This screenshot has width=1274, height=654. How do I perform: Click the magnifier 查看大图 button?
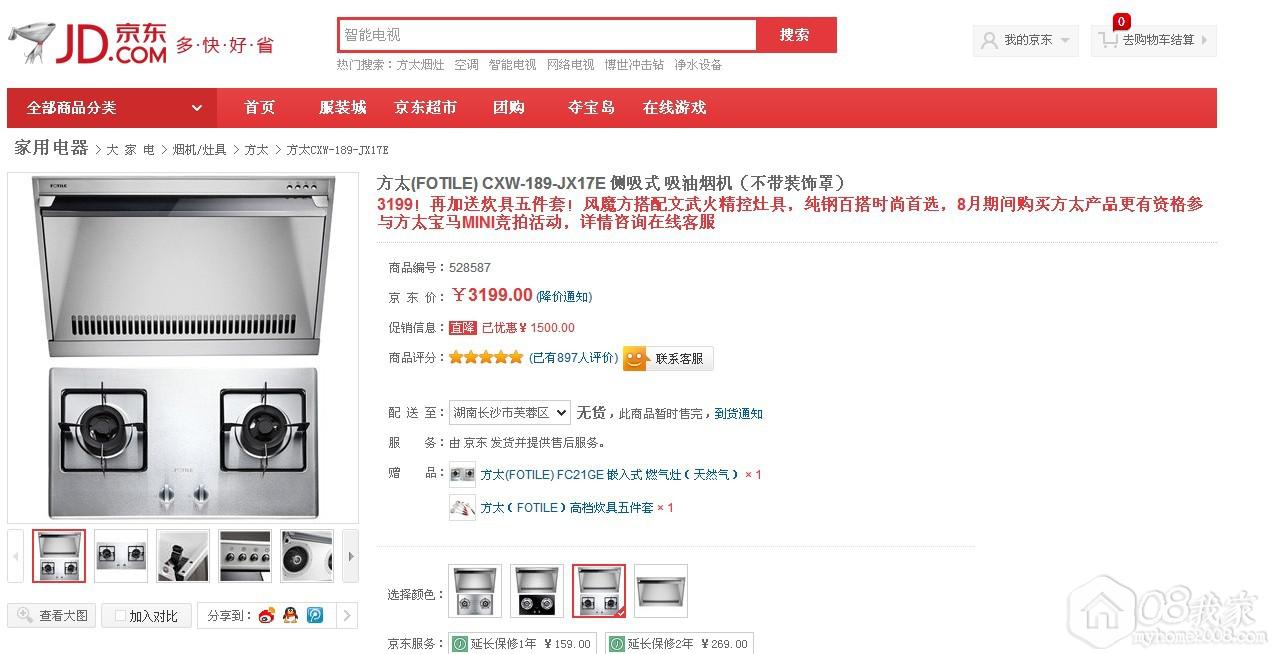[52, 615]
